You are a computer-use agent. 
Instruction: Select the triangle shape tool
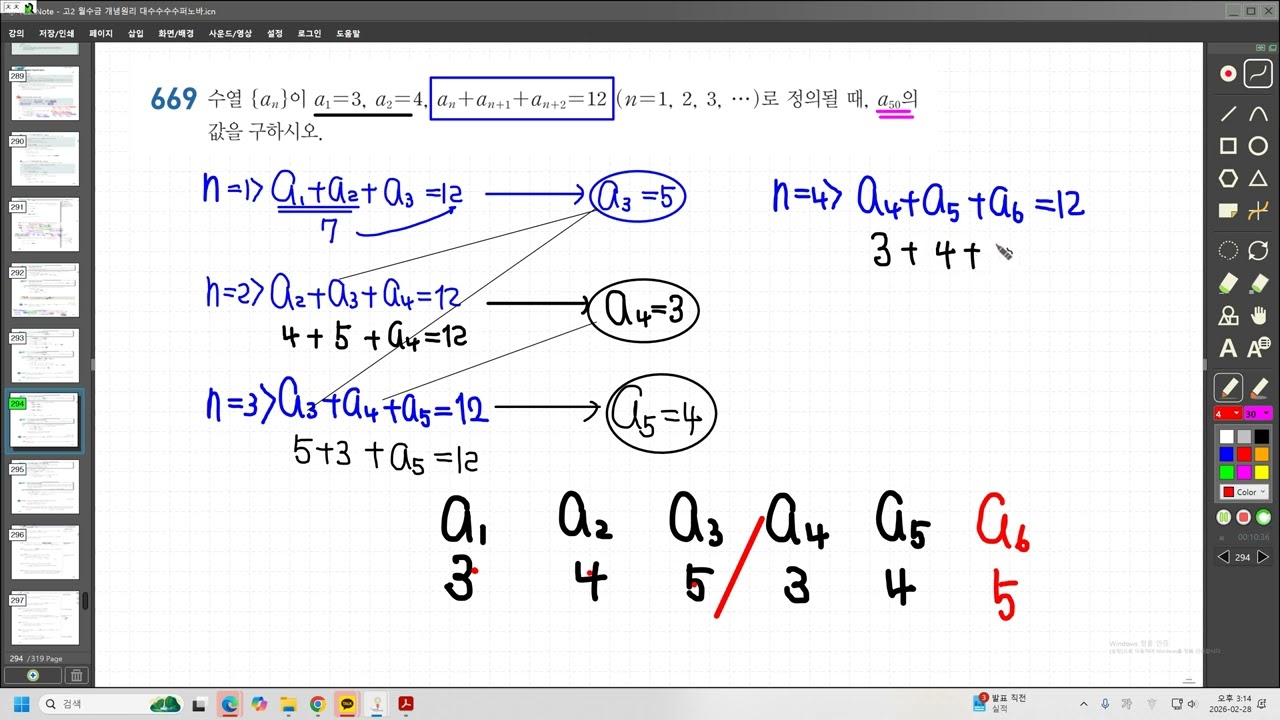click(1258, 179)
